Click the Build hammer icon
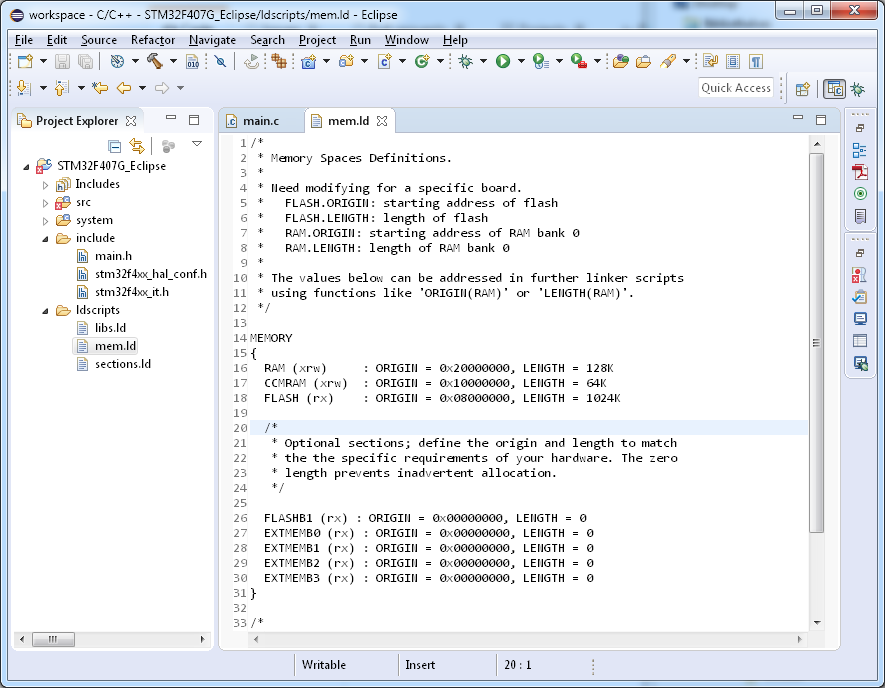 click(x=155, y=61)
